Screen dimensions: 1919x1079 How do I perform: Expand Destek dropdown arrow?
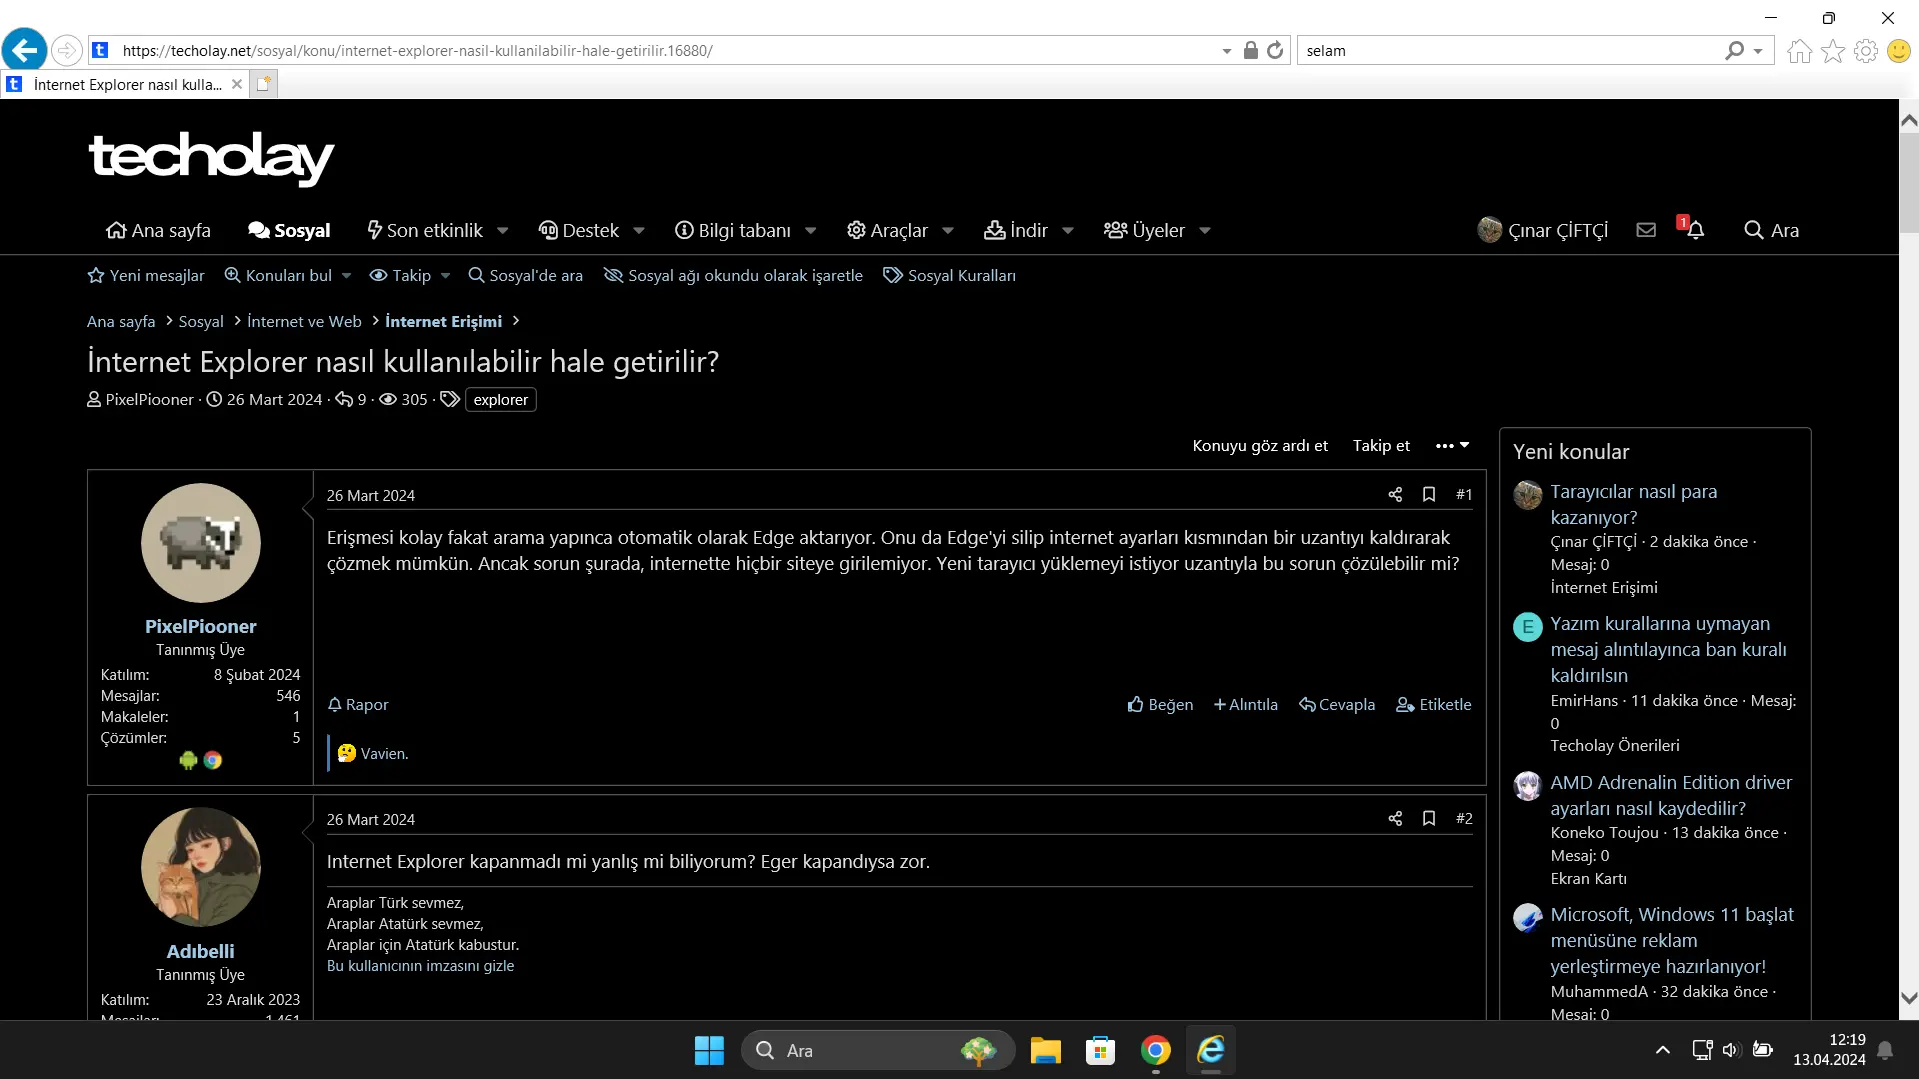click(639, 231)
